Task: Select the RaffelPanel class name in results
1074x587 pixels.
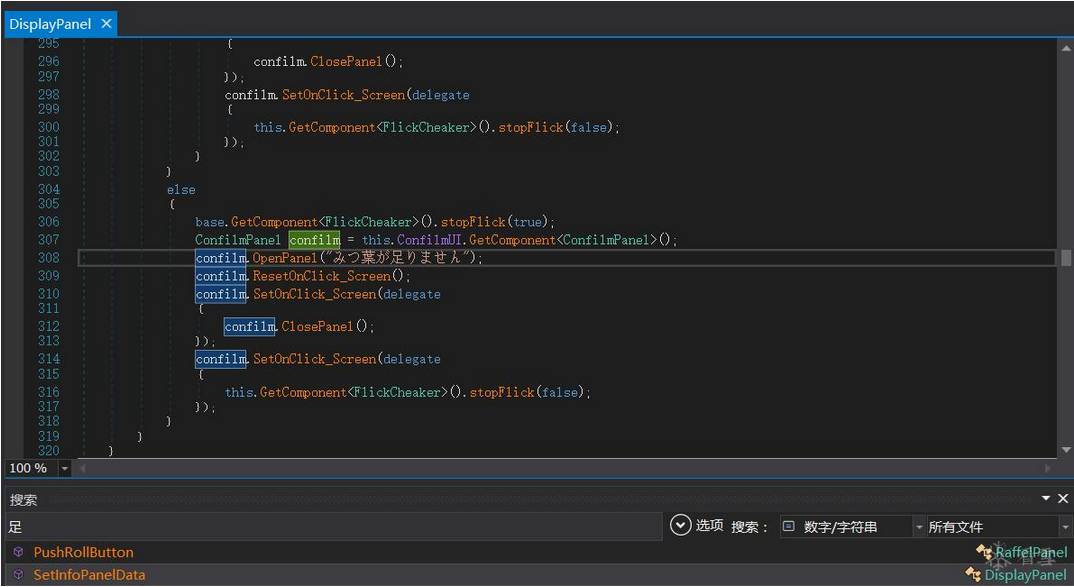Action: (1031, 552)
